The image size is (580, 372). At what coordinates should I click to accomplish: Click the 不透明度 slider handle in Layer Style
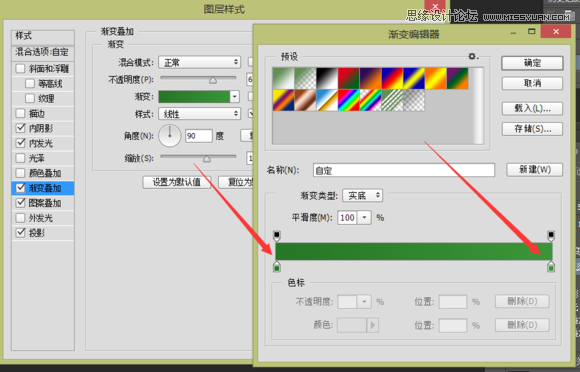tap(213, 80)
